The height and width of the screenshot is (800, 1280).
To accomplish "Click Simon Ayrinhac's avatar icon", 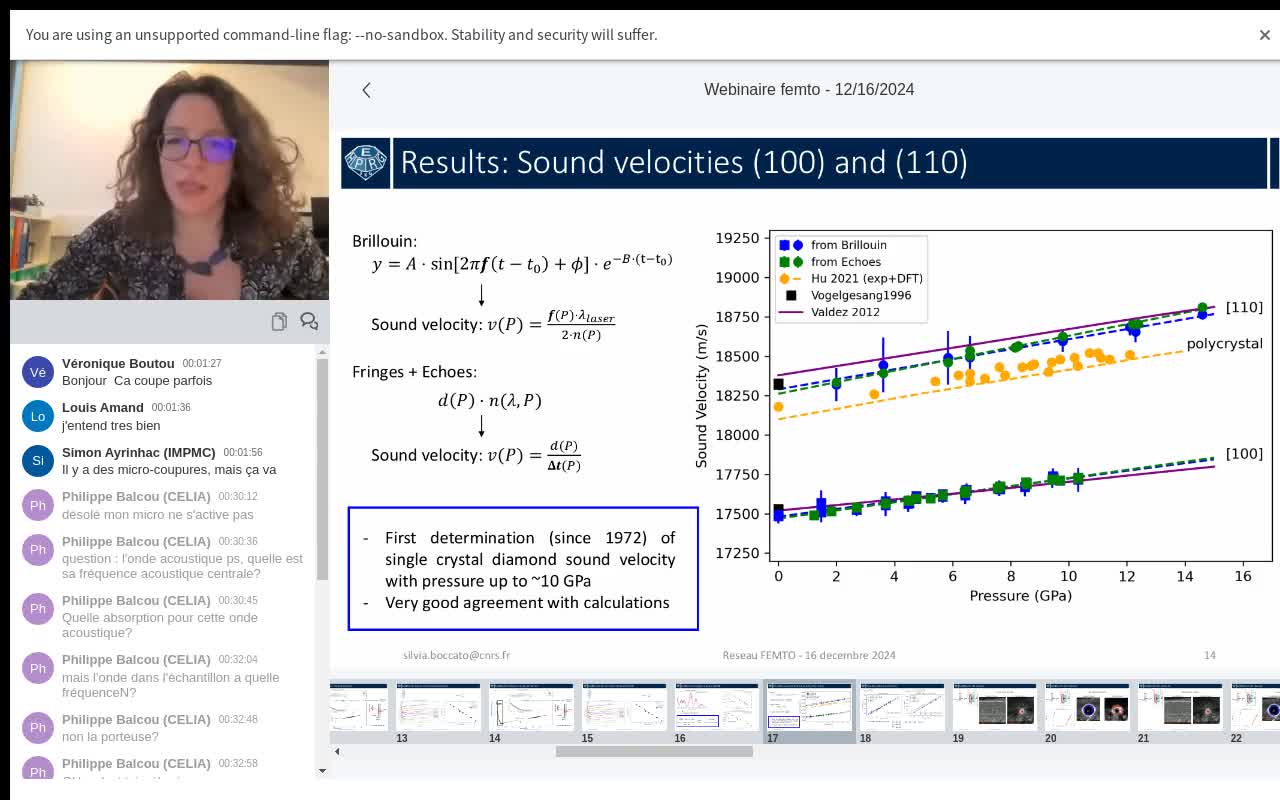I will [38, 461].
